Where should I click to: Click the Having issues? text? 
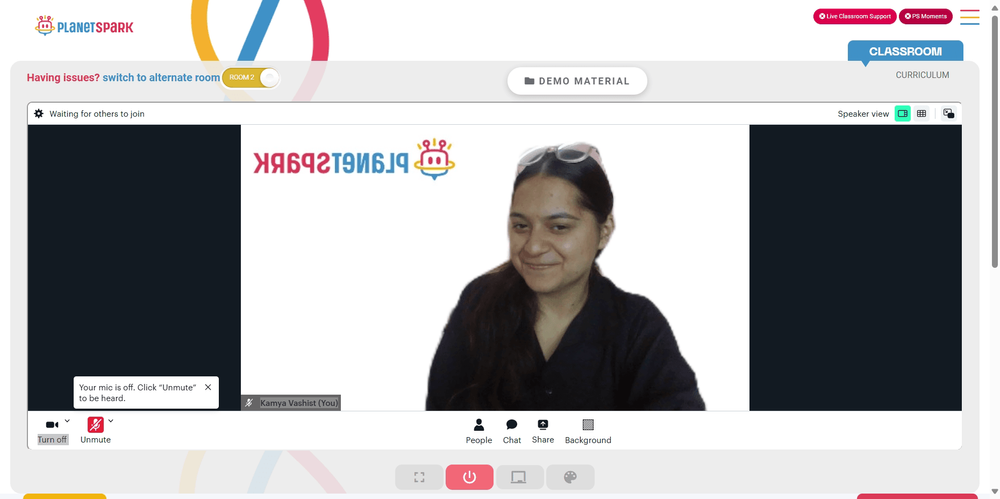pos(63,78)
